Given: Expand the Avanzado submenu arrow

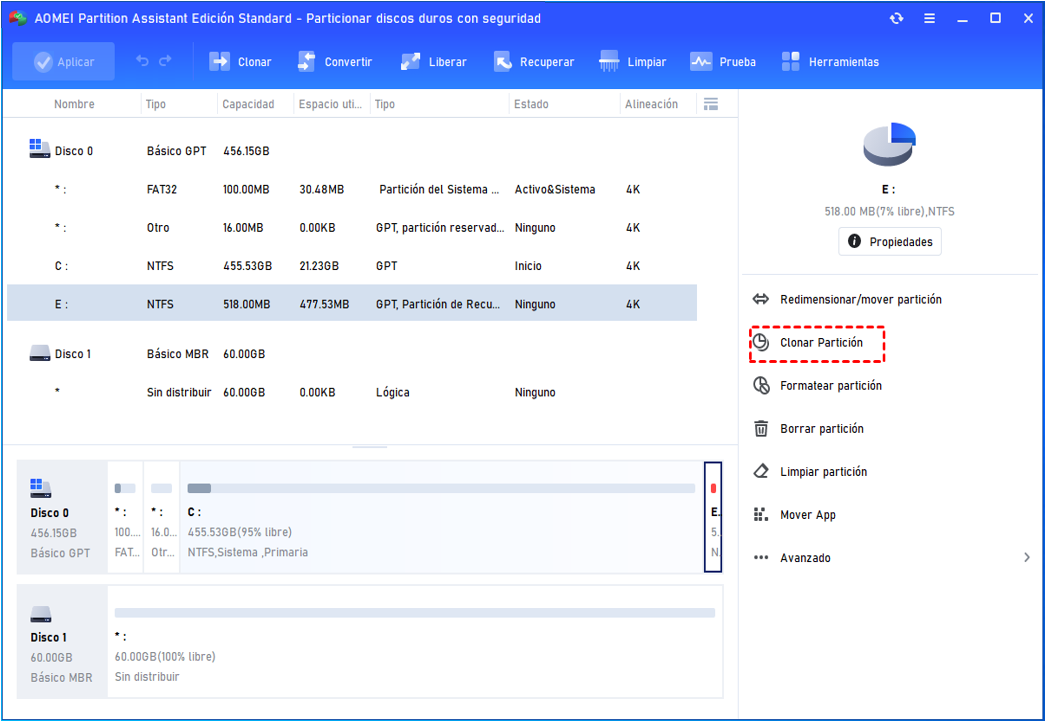Looking at the screenshot, I should [x=1027, y=557].
